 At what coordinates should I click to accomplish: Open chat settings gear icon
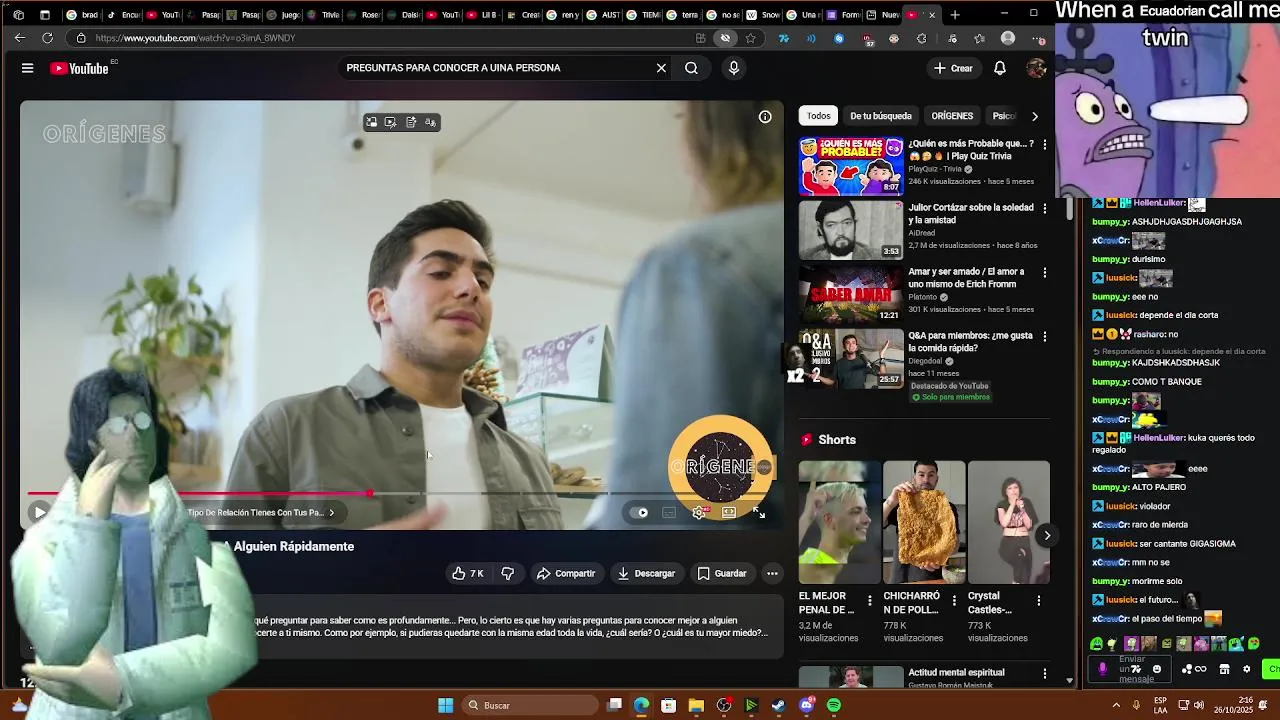tap(1246, 669)
